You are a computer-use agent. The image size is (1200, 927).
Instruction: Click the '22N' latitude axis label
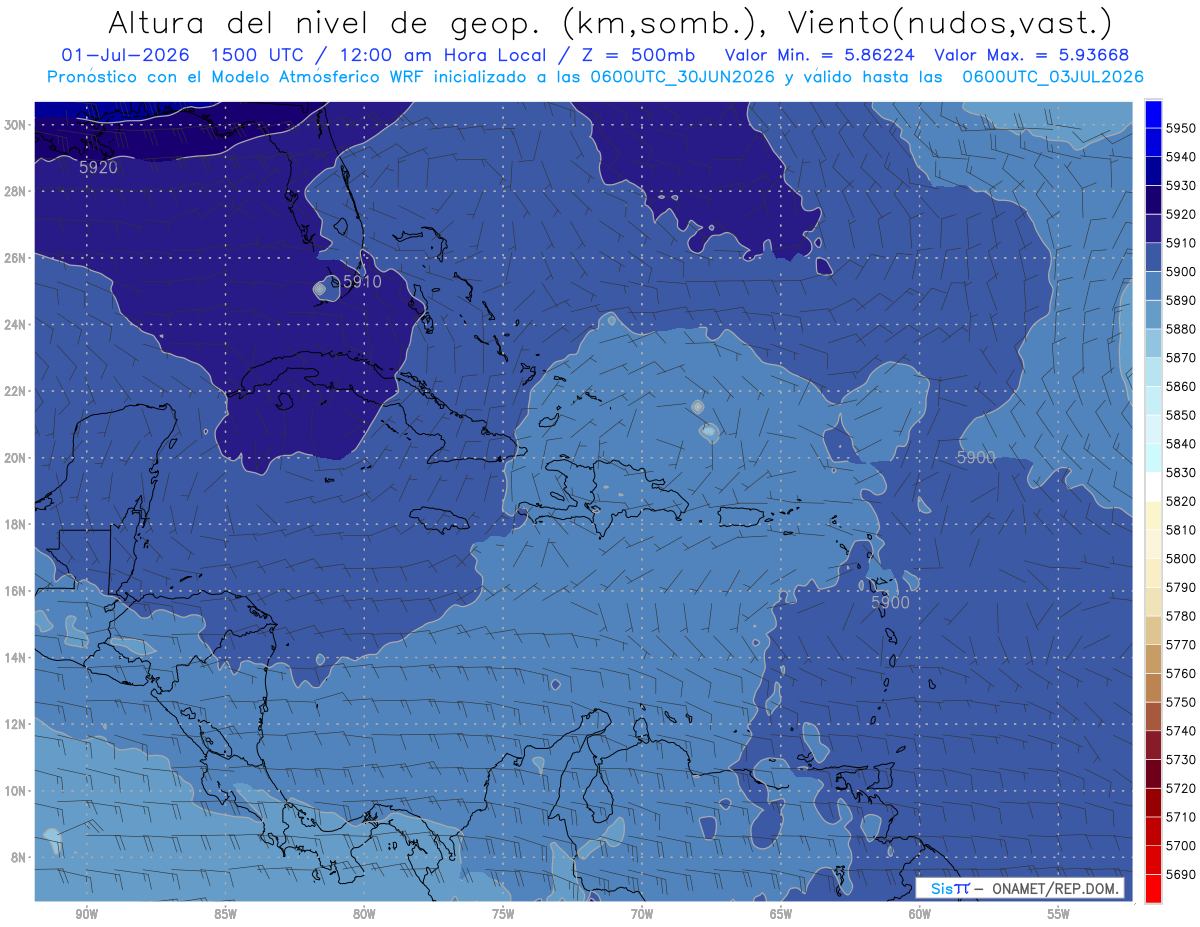coord(16,391)
